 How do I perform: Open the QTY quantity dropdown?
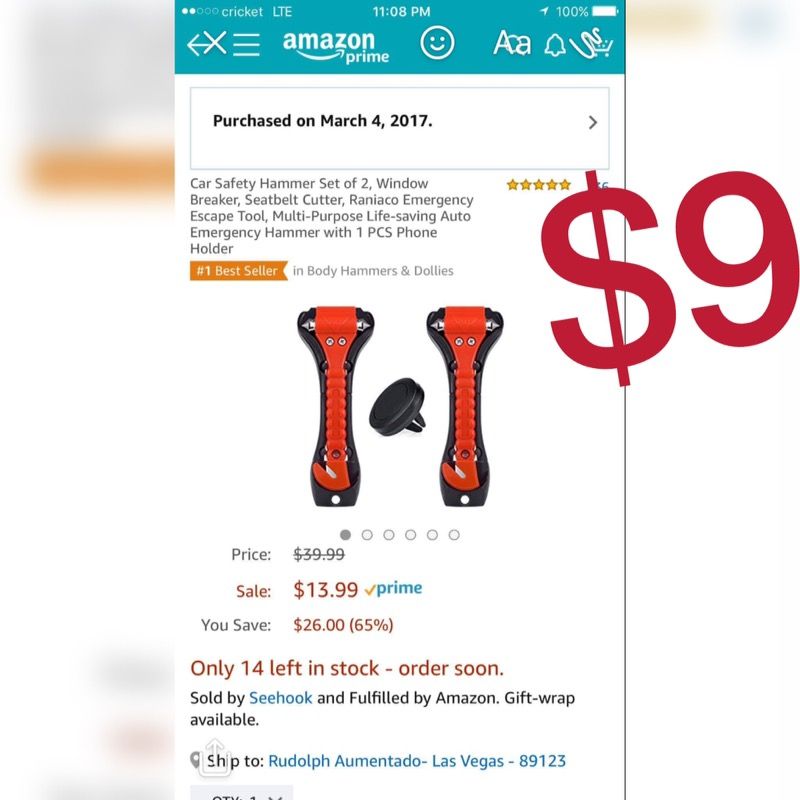[241, 793]
